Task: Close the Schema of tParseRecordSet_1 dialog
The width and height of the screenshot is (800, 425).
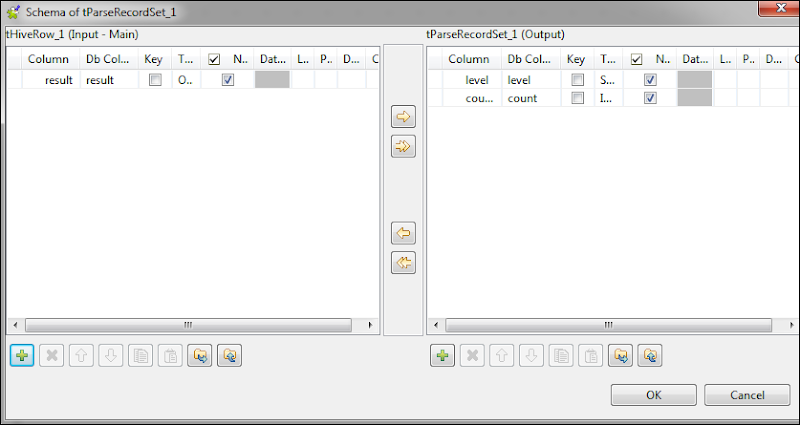Action: tap(780, 8)
